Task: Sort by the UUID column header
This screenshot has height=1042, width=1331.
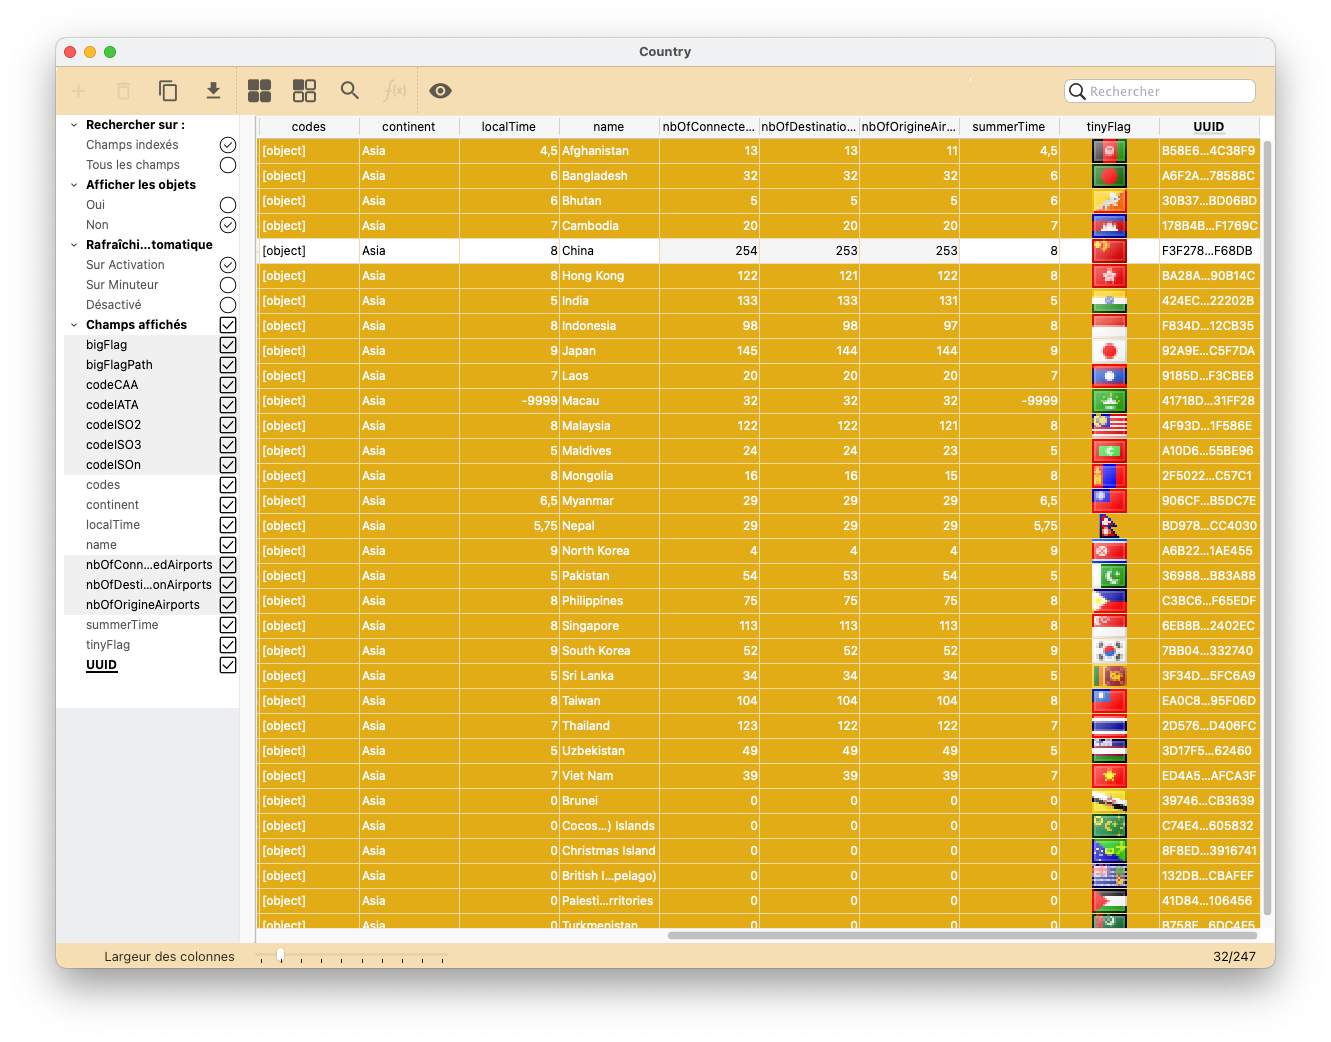Action: click(x=1209, y=127)
